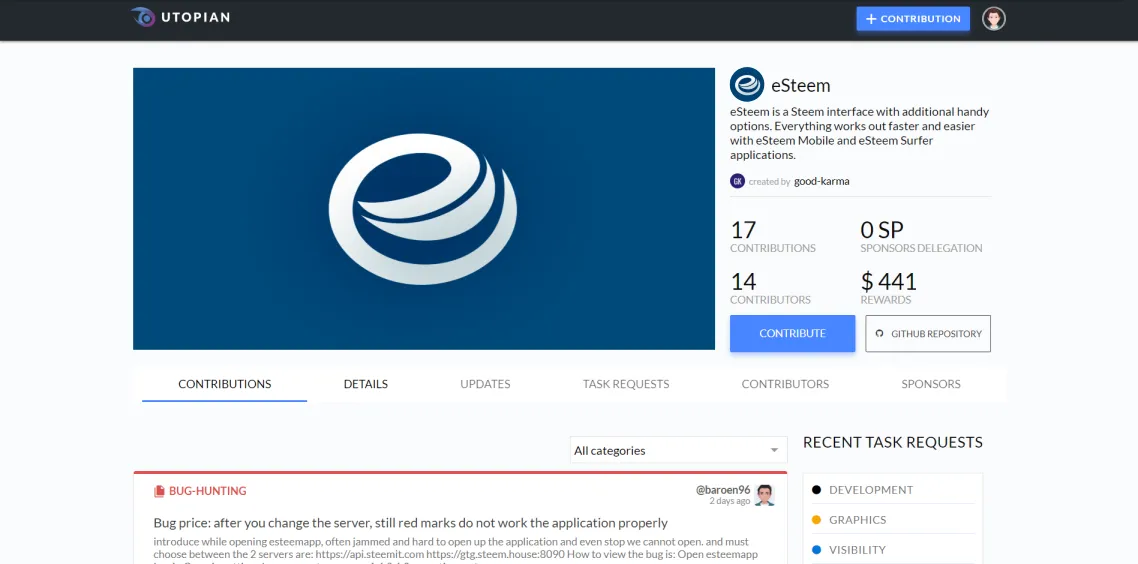The height and width of the screenshot is (564, 1138).
Task: Click the blue Visibility category dot
Action: click(x=816, y=549)
